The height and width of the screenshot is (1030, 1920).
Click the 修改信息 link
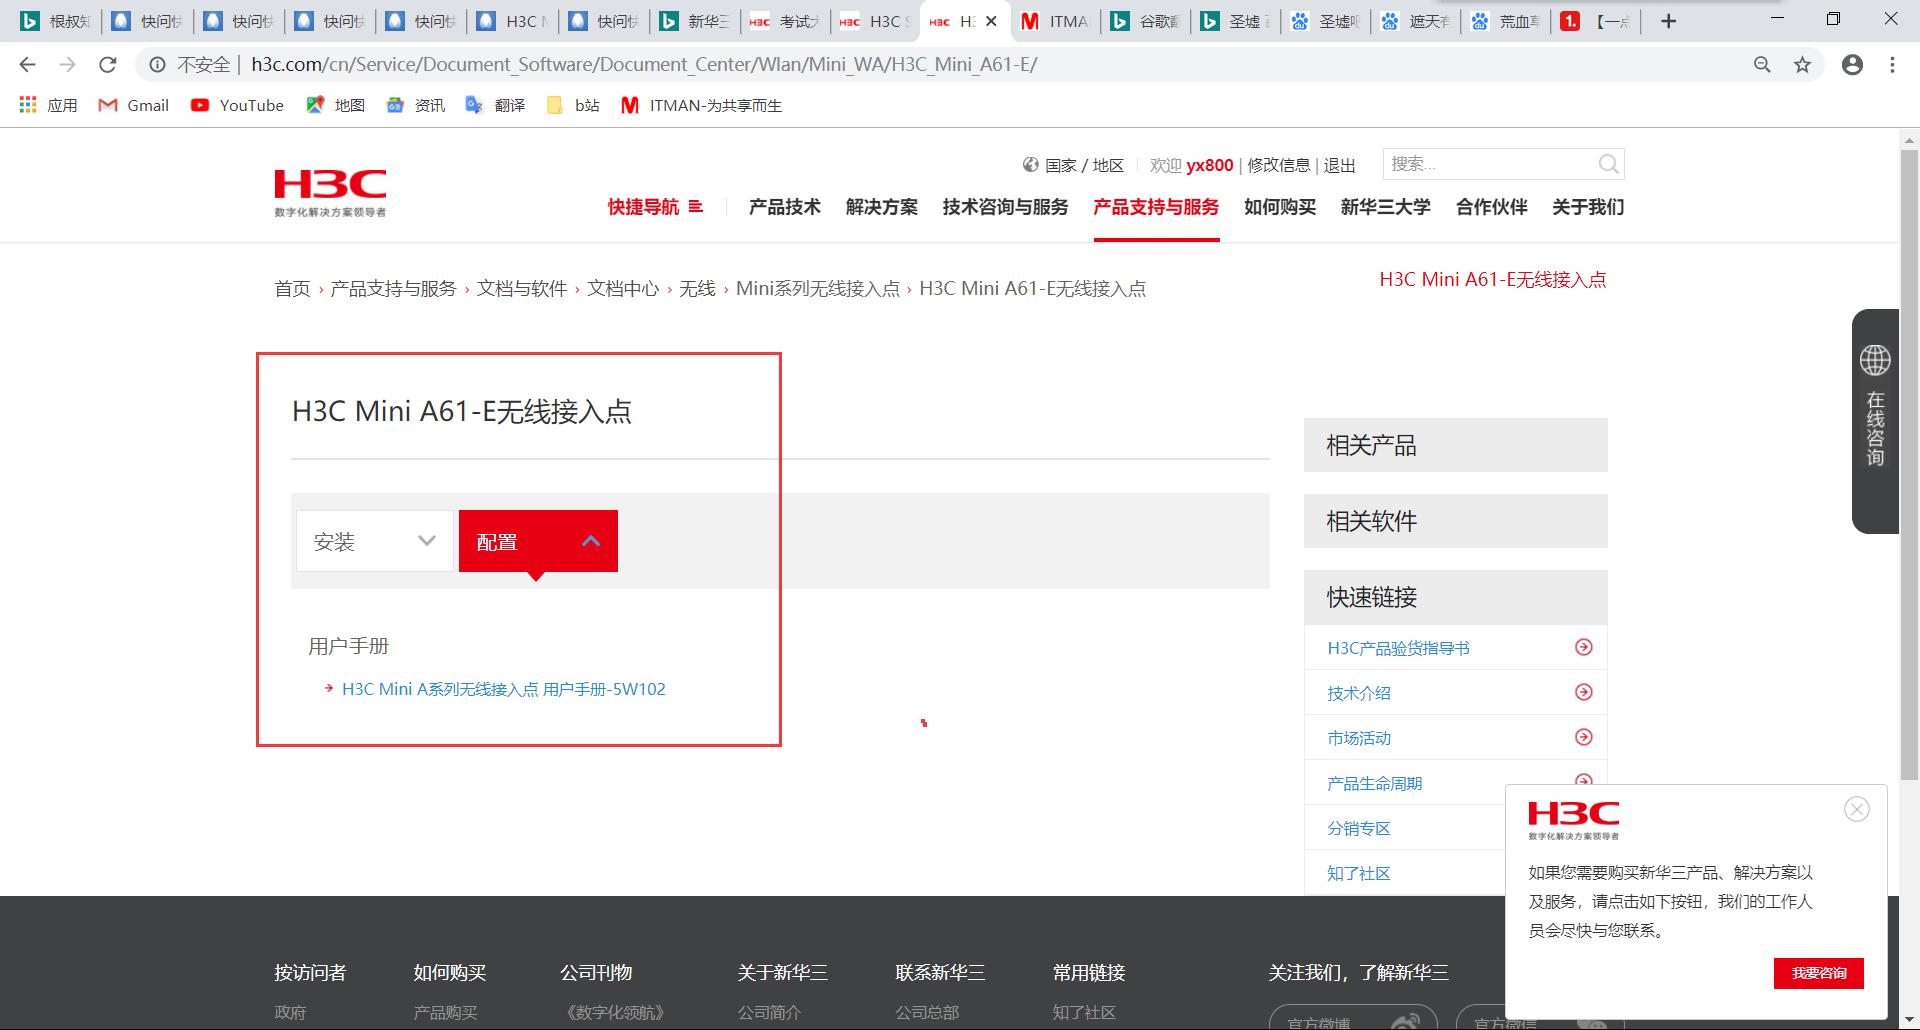[1278, 165]
